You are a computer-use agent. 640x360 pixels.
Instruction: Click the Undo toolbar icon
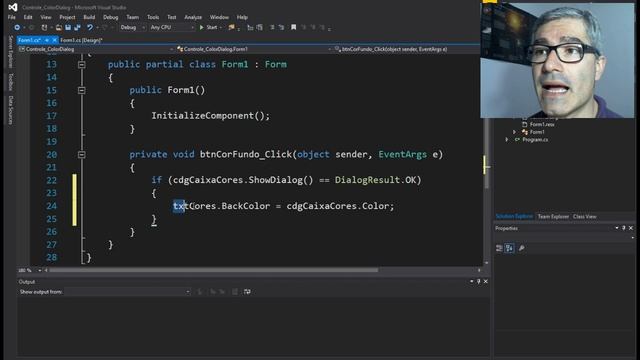click(x=90, y=27)
